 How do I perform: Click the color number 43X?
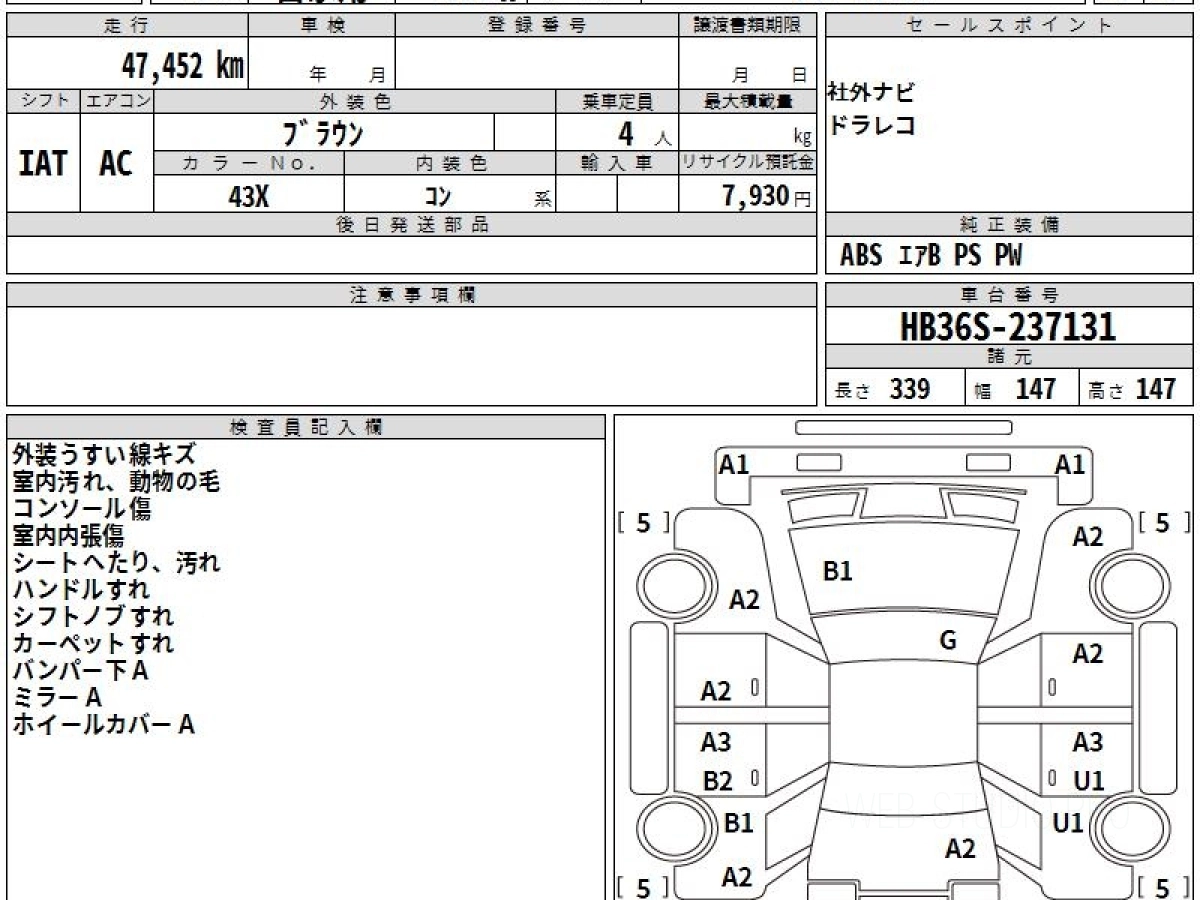[x=249, y=197]
